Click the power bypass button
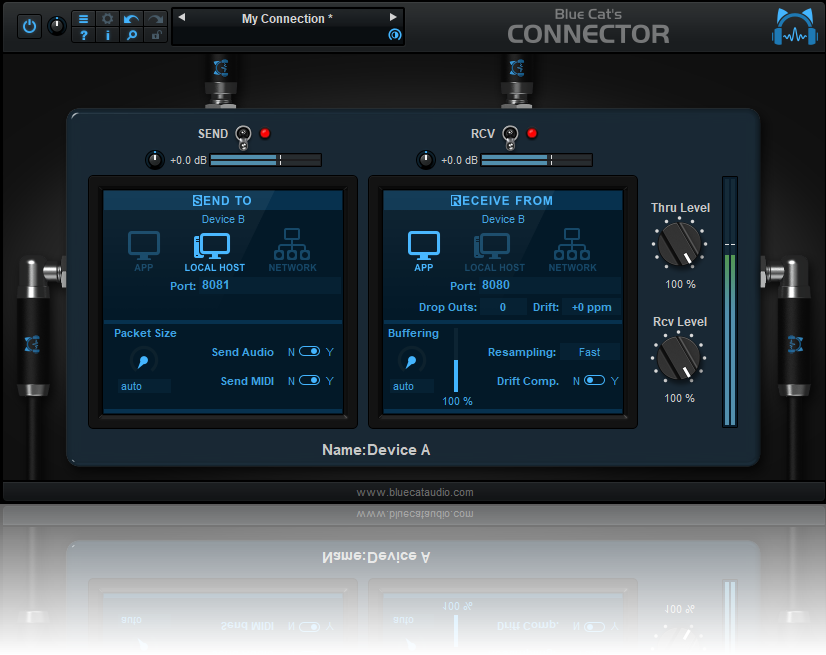The height and width of the screenshot is (655, 826). [29, 26]
